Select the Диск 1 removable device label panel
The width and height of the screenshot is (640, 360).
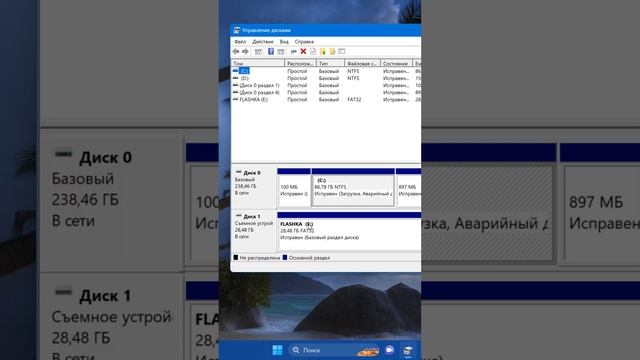(253, 231)
